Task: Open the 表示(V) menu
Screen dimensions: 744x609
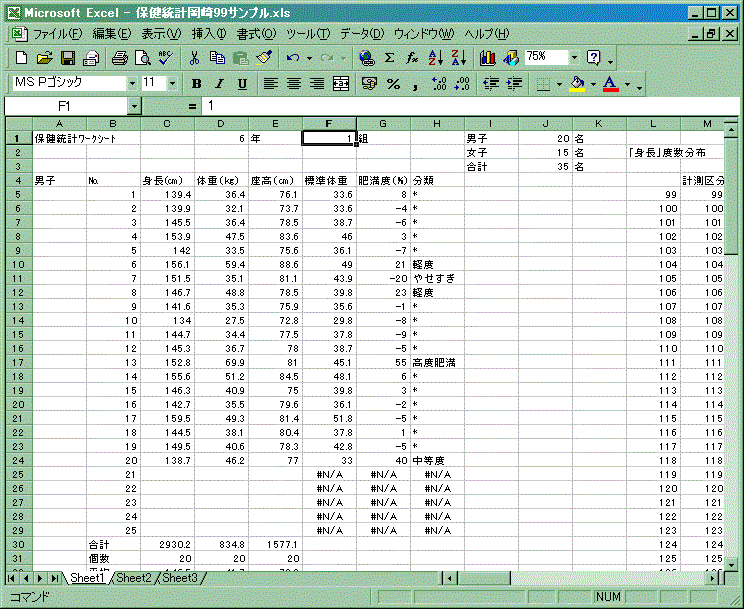Action: [161, 34]
